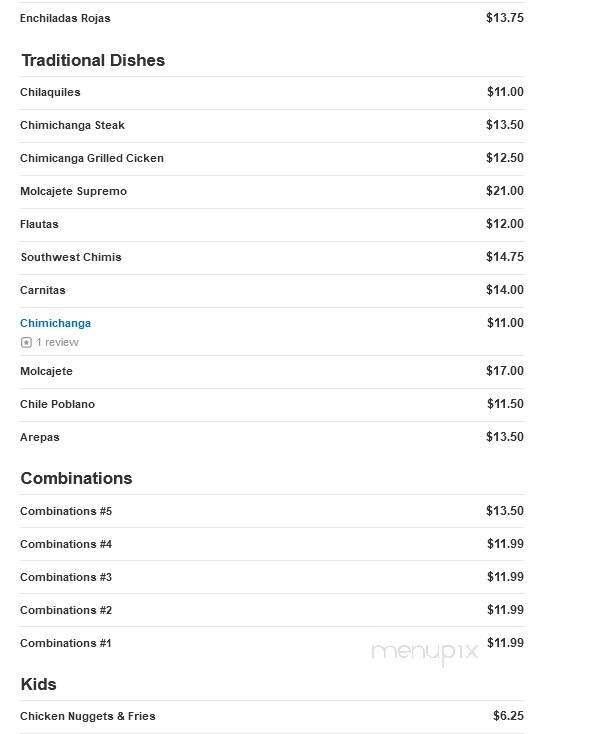The image size is (604, 734).
Task: Select the Chilaquiles menu row
Action: (x=272, y=93)
